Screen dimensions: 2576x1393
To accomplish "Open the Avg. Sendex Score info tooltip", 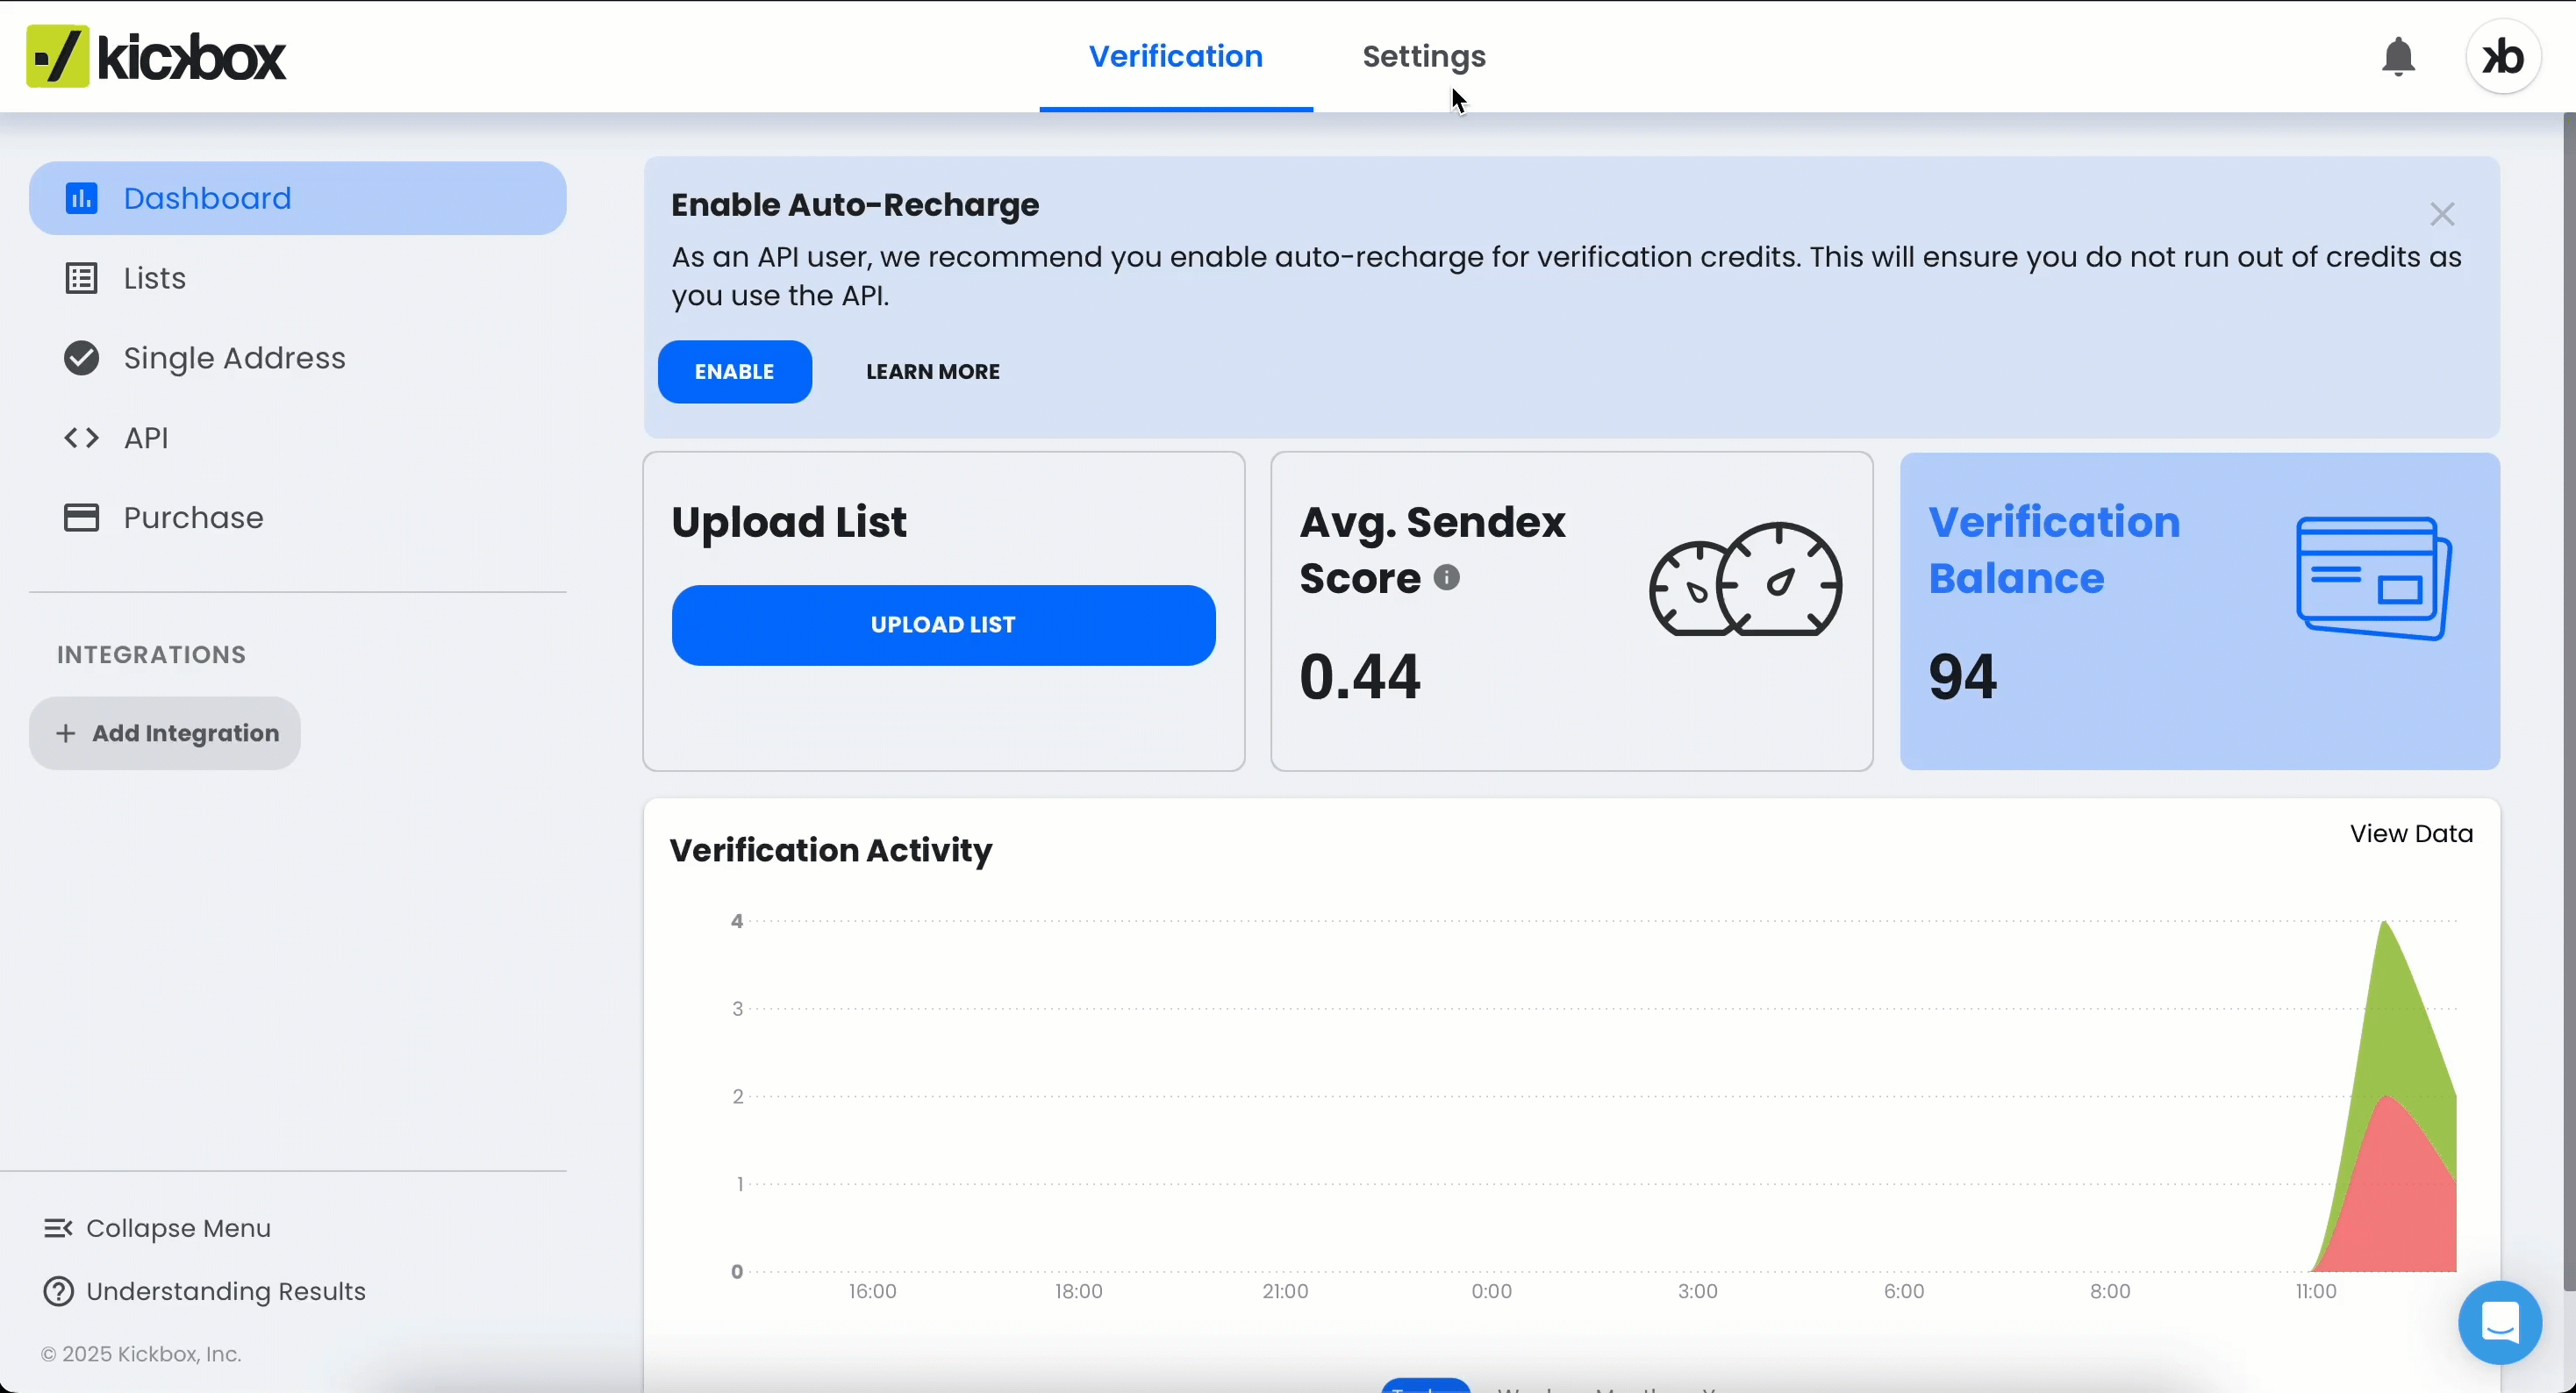I will [1447, 578].
